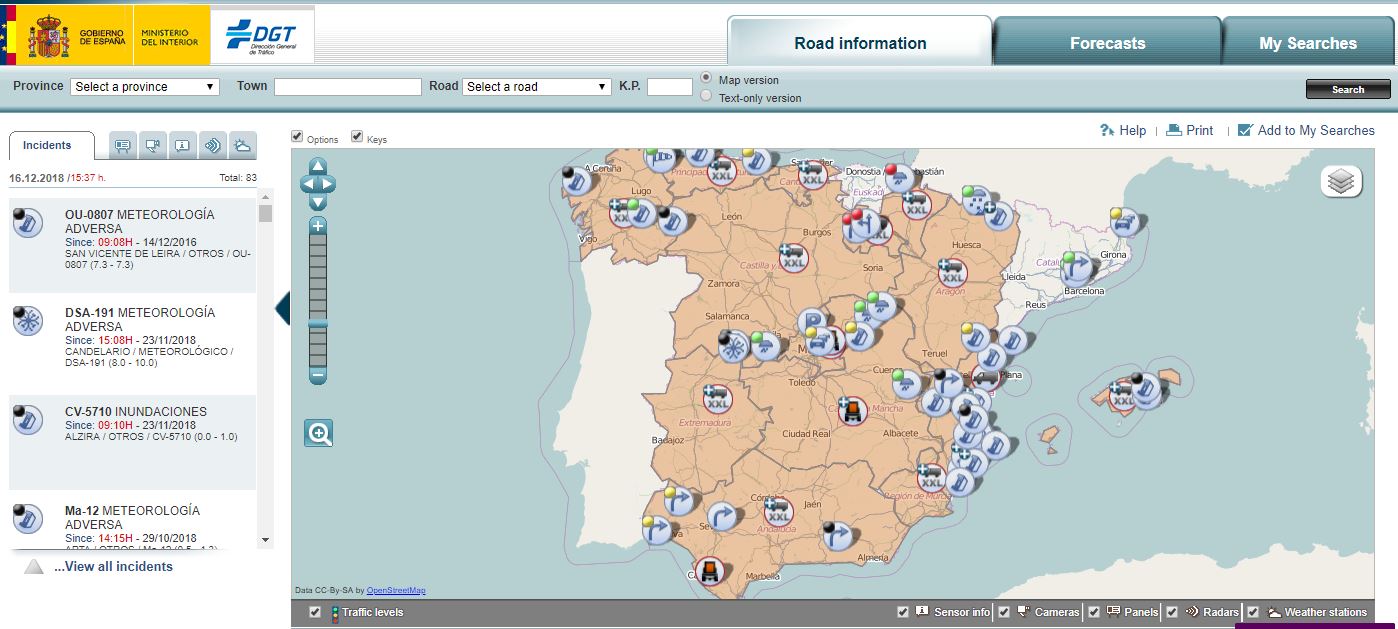
Task: Click the Search button
Action: [x=1348, y=89]
